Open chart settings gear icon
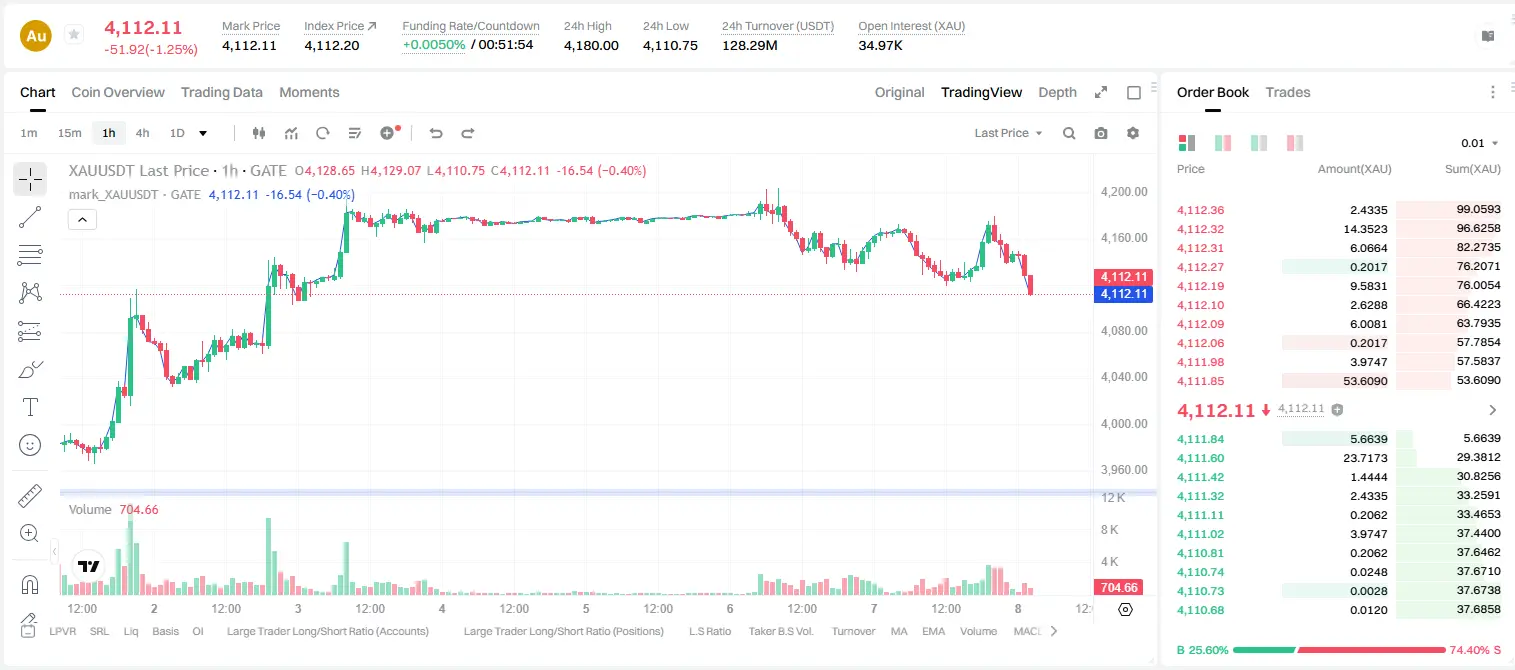The image size is (1515, 670). point(1133,133)
